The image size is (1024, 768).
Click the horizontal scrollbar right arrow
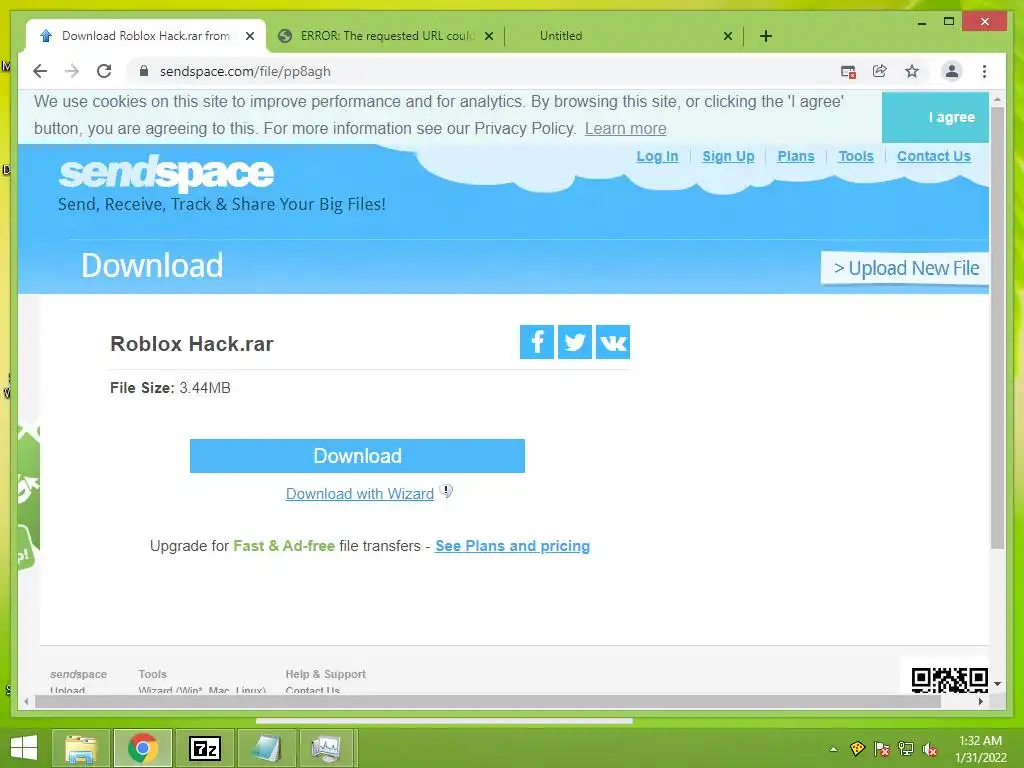coord(981,701)
